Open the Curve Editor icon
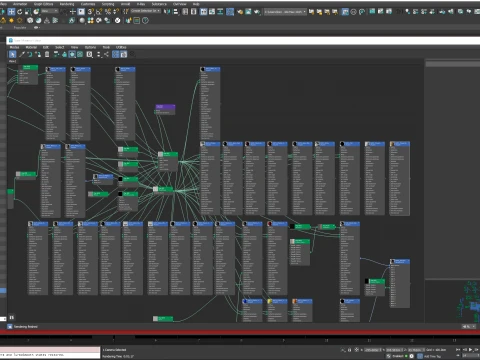480x360 pixels. click(x=212, y=12)
